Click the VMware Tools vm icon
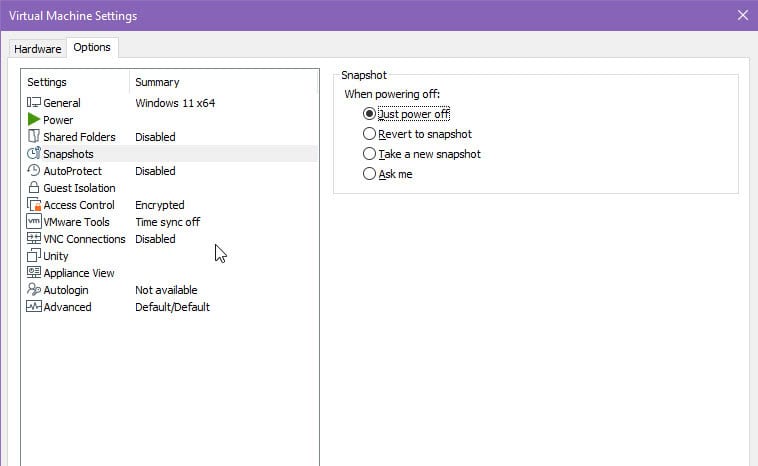 click(x=34, y=222)
